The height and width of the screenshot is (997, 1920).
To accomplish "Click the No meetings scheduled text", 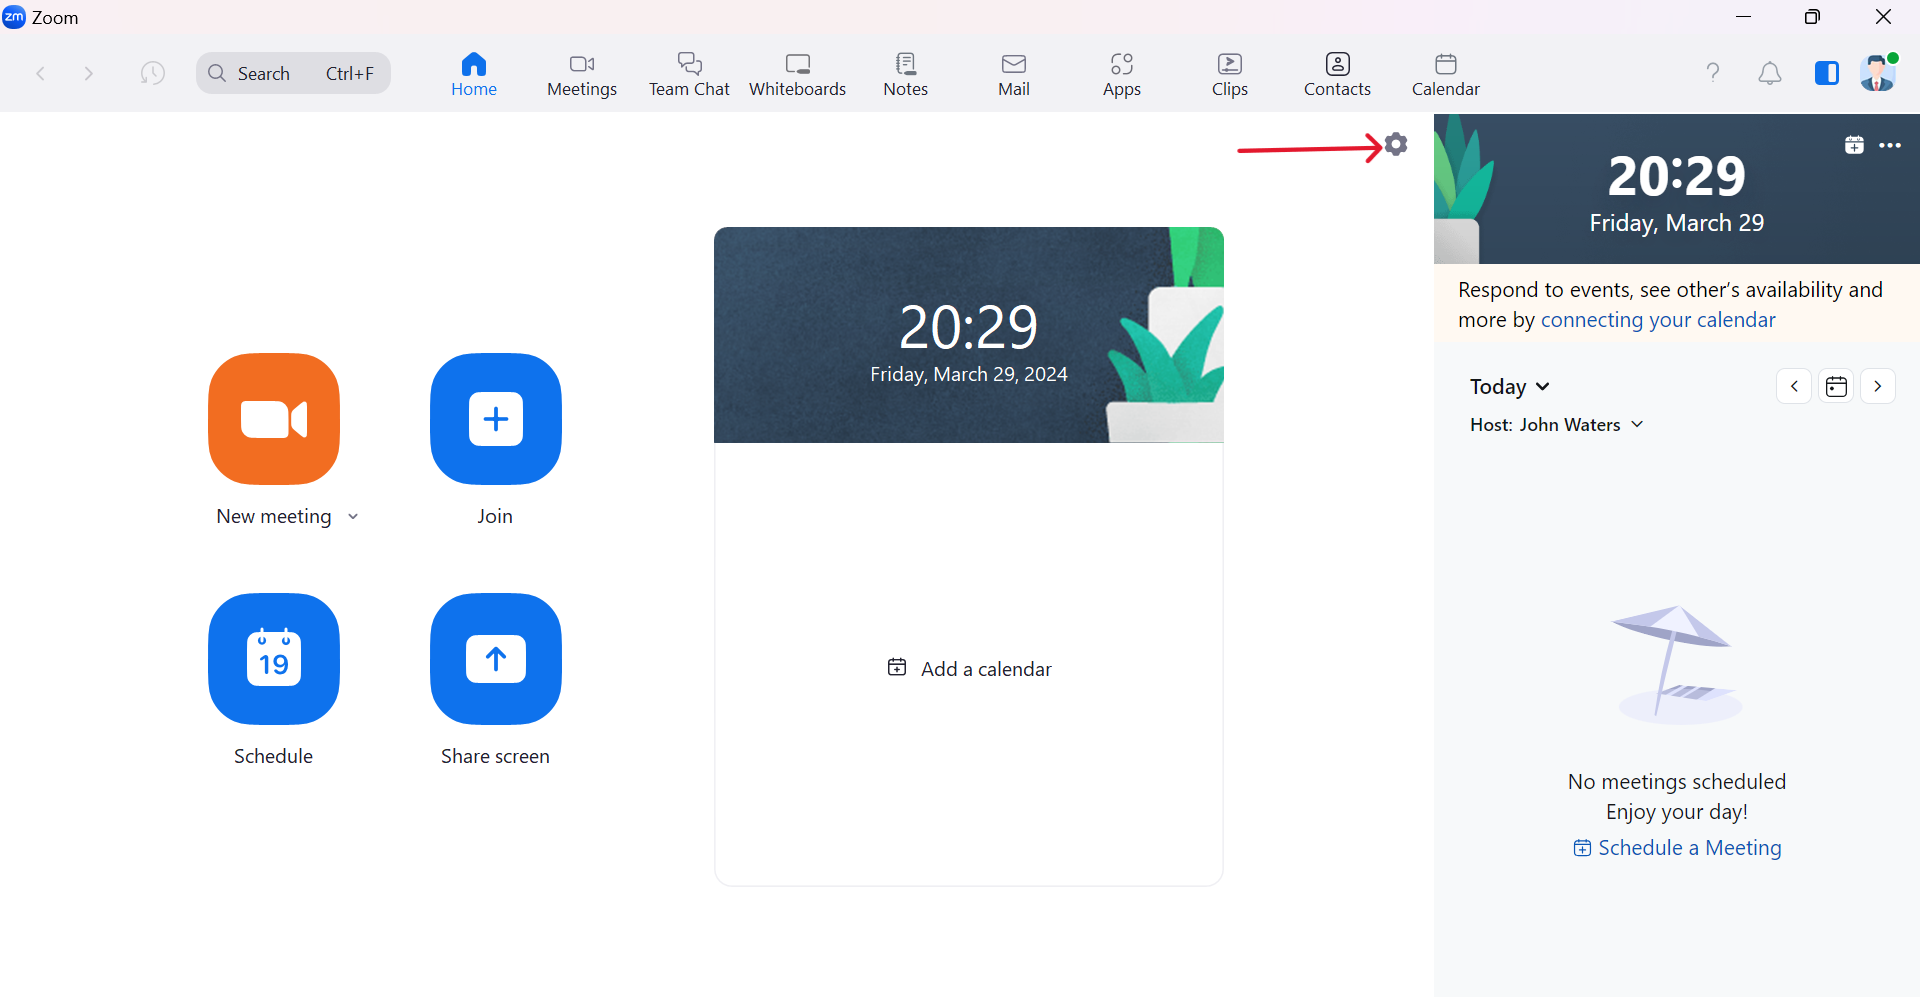I will [x=1677, y=782].
